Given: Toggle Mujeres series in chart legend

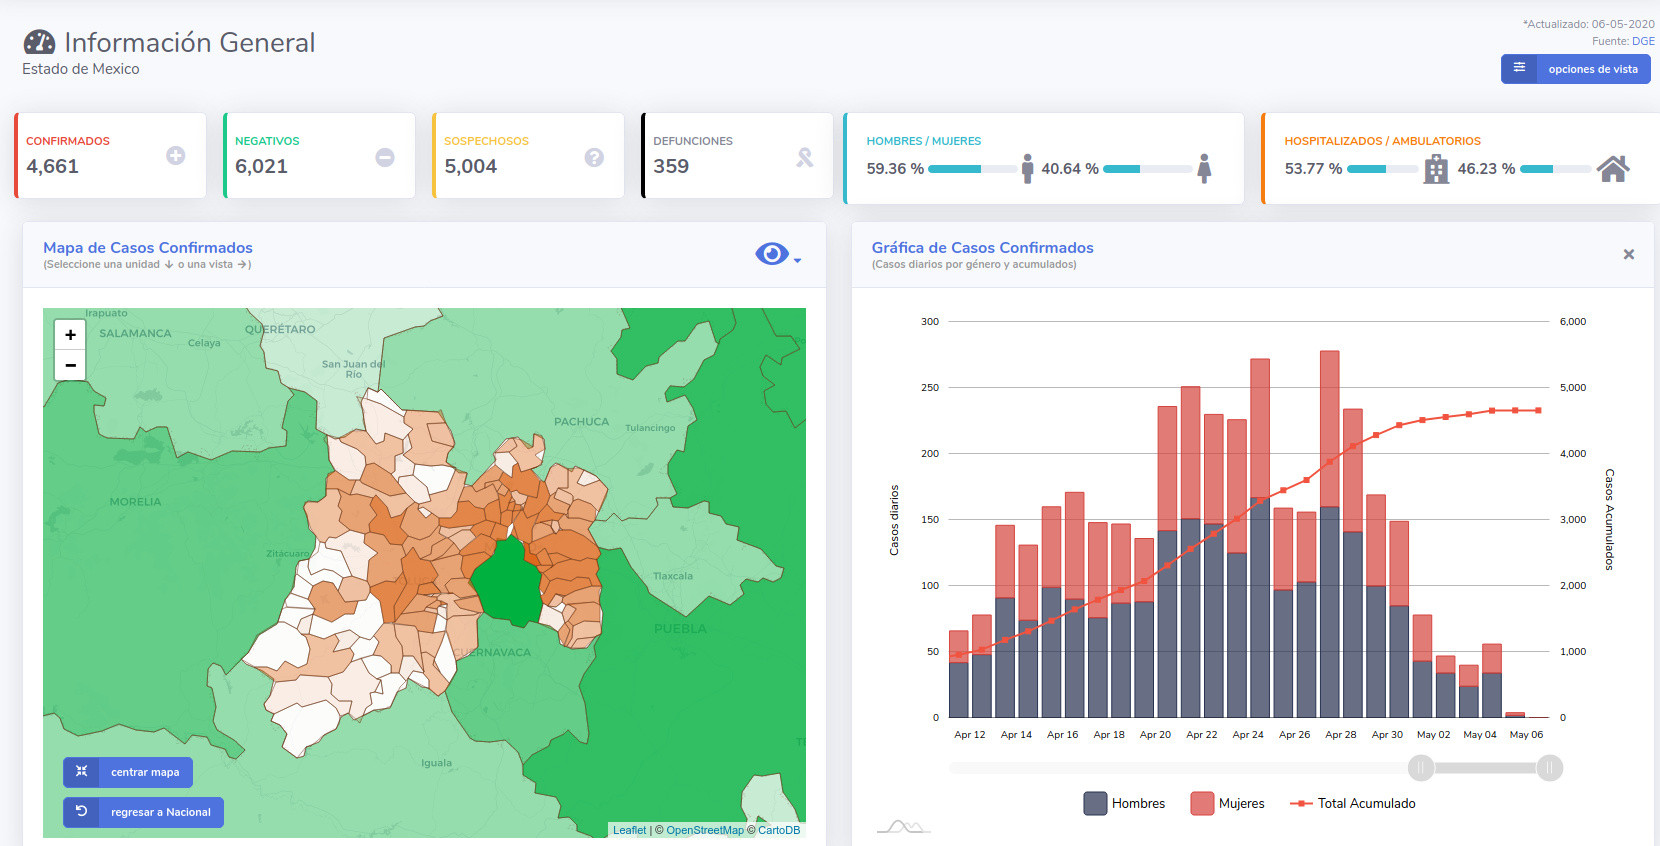Looking at the screenshot, I should click(x=1228, y=803).
